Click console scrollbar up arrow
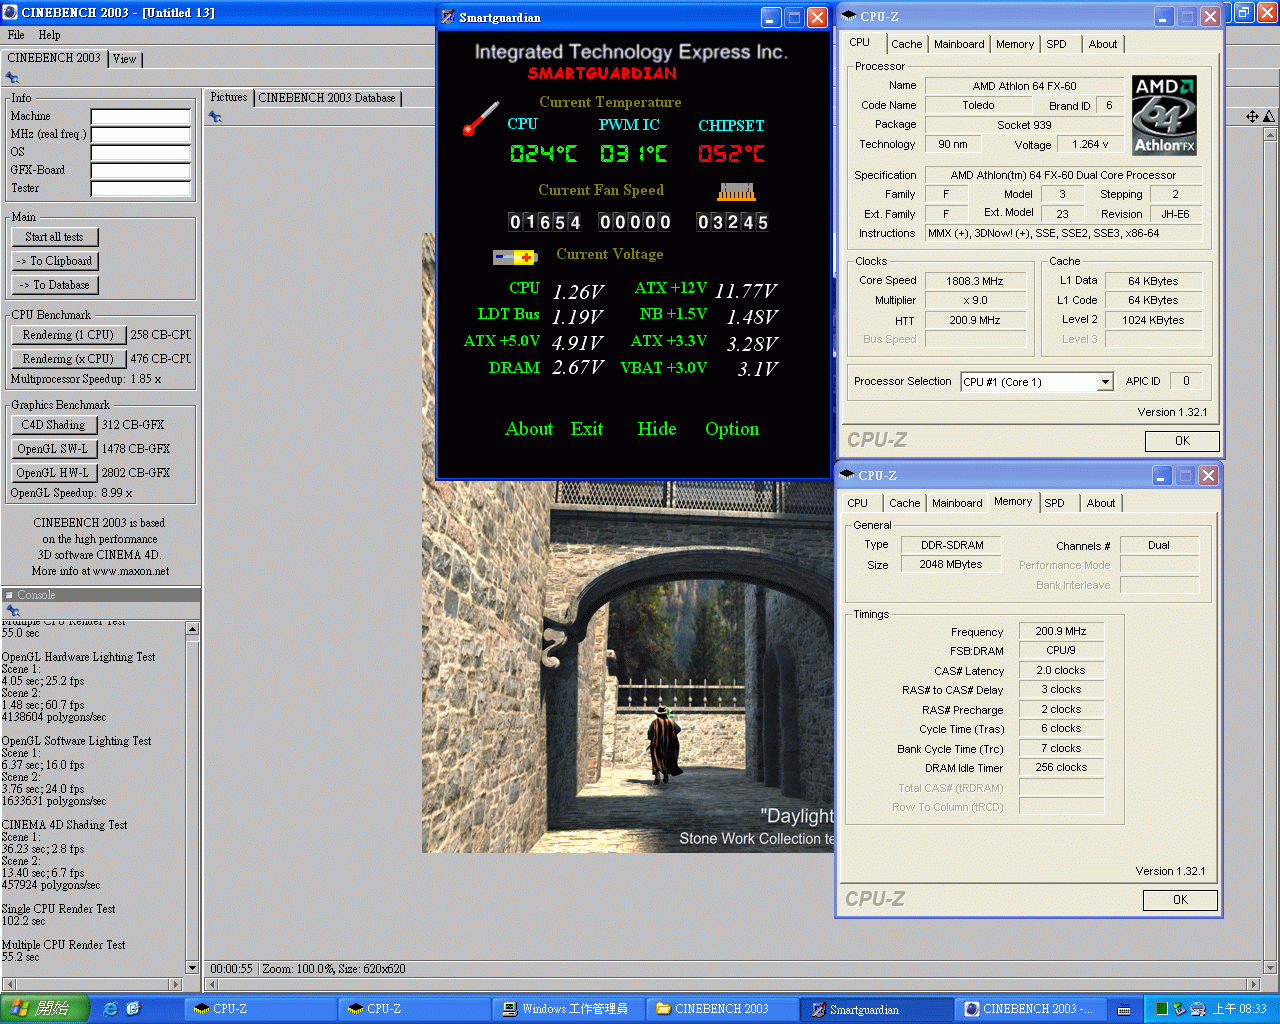The height and width of the screenshot is (1024, 1280). 193,629
